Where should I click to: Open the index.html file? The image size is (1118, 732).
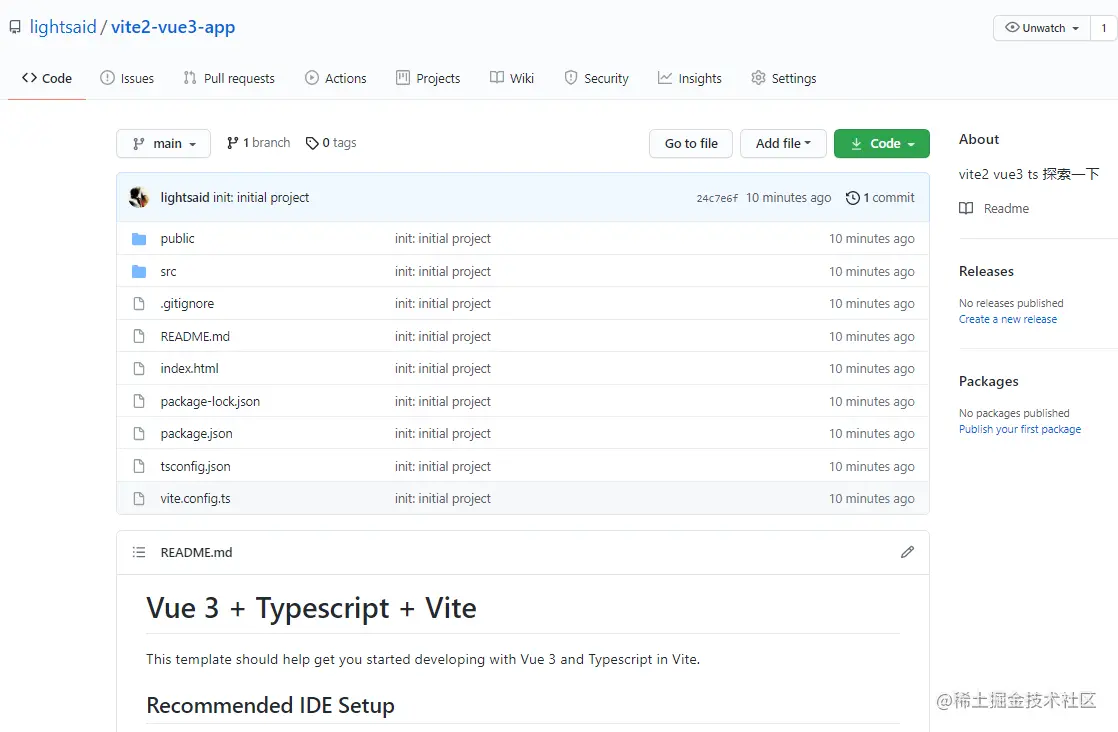click(190, 368)
